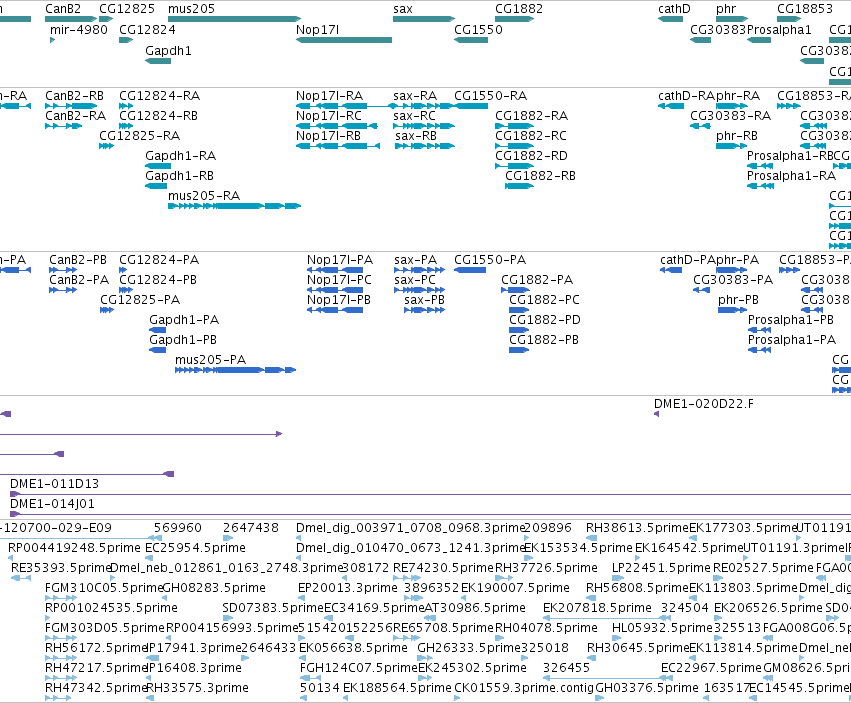The image size is (851, 703).
Task: Select the cathD gene label in the top track
Action: [674, 9]
